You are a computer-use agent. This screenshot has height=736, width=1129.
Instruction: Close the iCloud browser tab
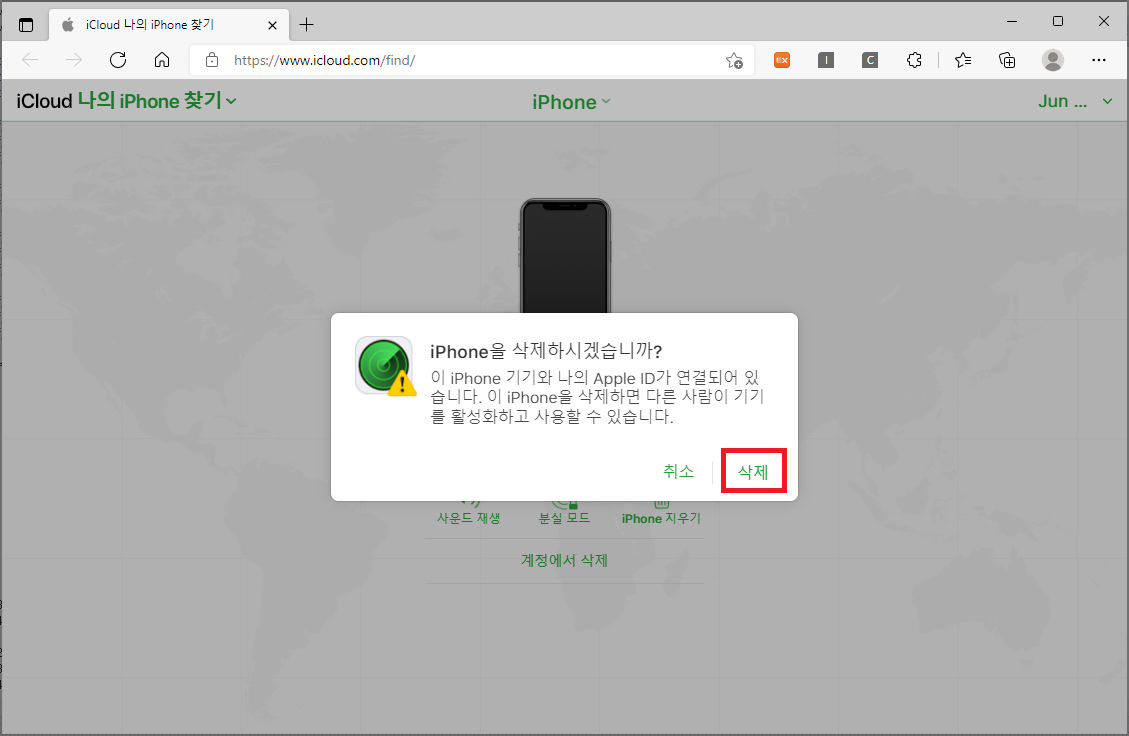tap(272, 25)
